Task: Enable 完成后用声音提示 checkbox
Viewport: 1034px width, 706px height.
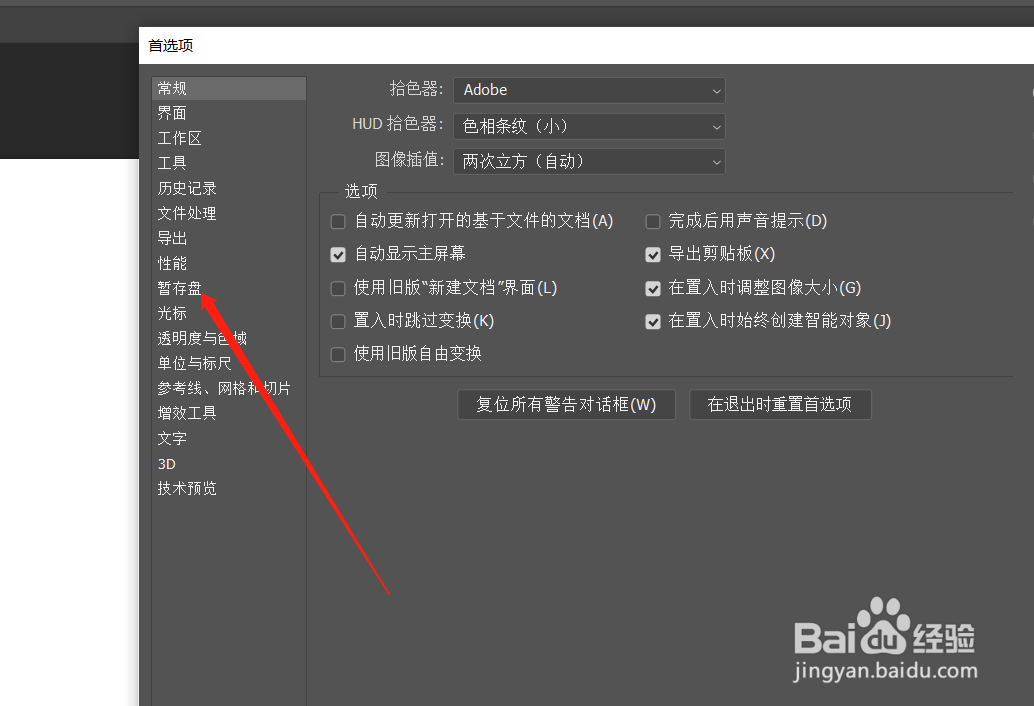Action: point(653,221)
